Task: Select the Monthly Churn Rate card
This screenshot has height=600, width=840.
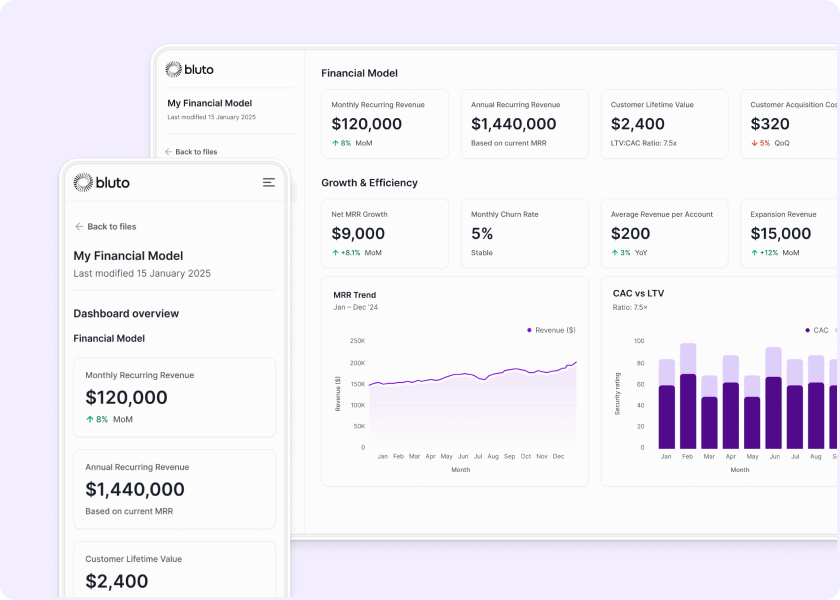Action: click(524, 233)
